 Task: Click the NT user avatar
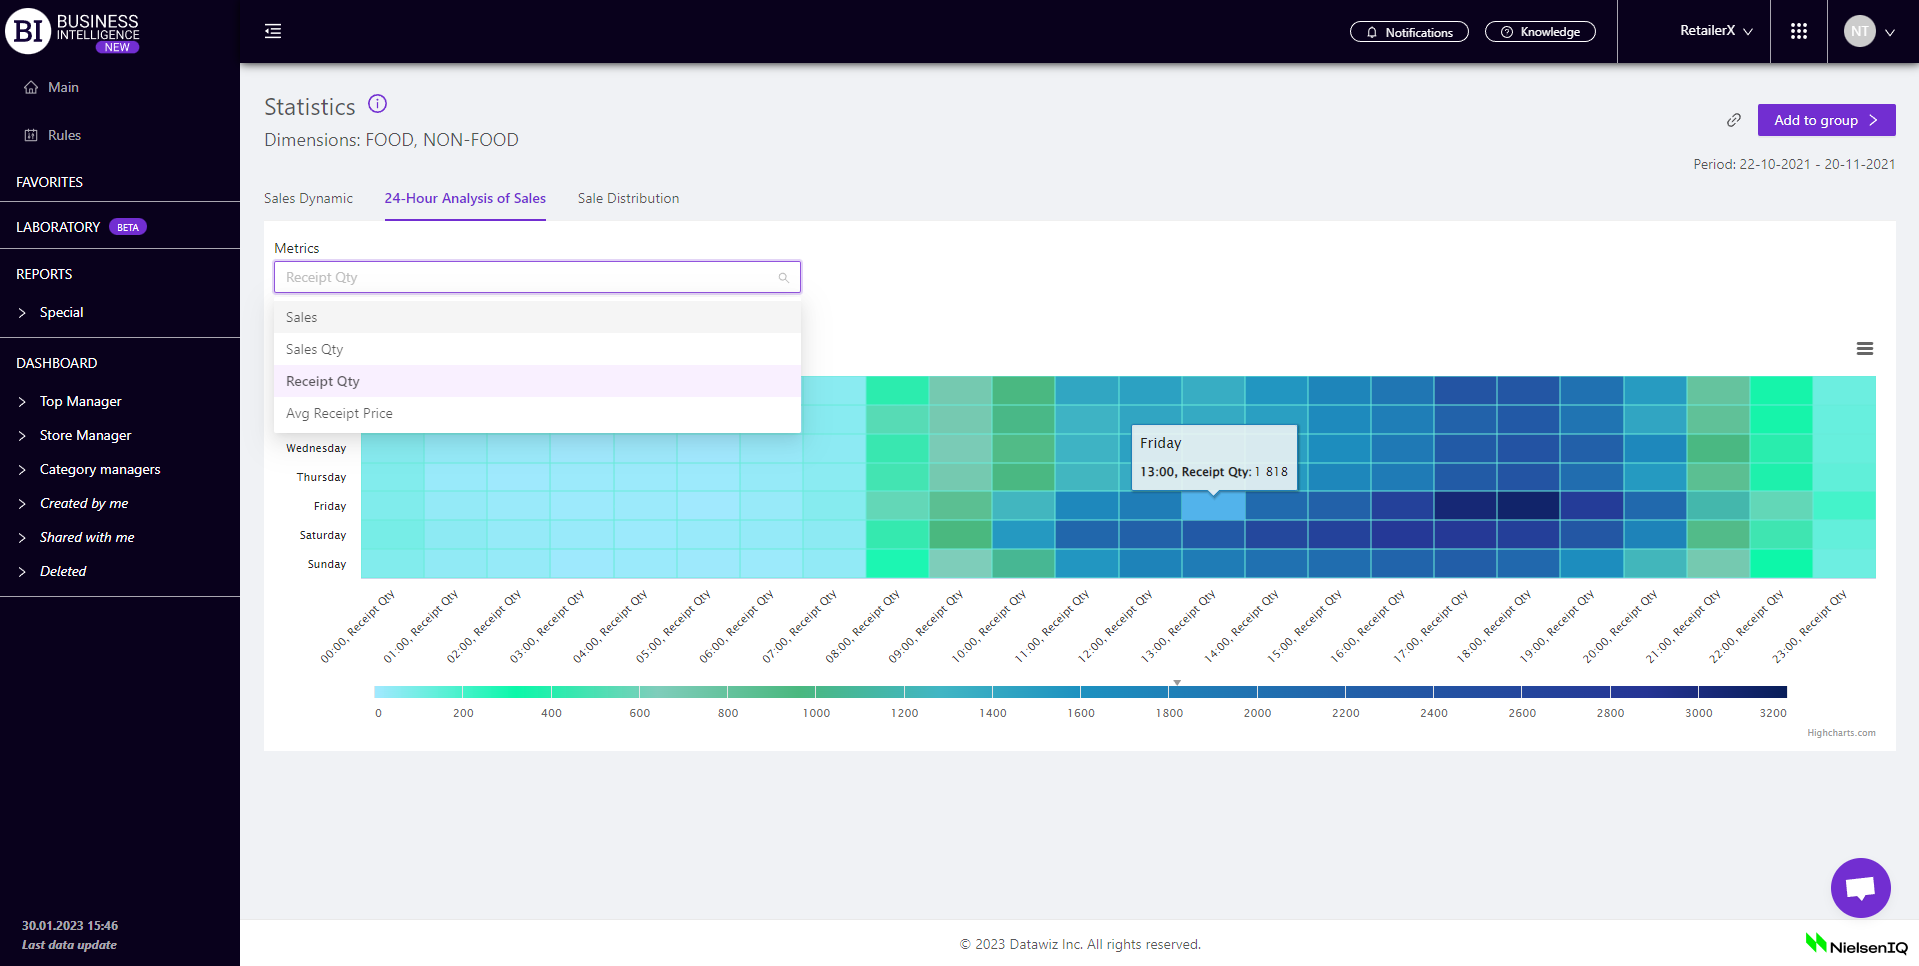point(1859,32)
